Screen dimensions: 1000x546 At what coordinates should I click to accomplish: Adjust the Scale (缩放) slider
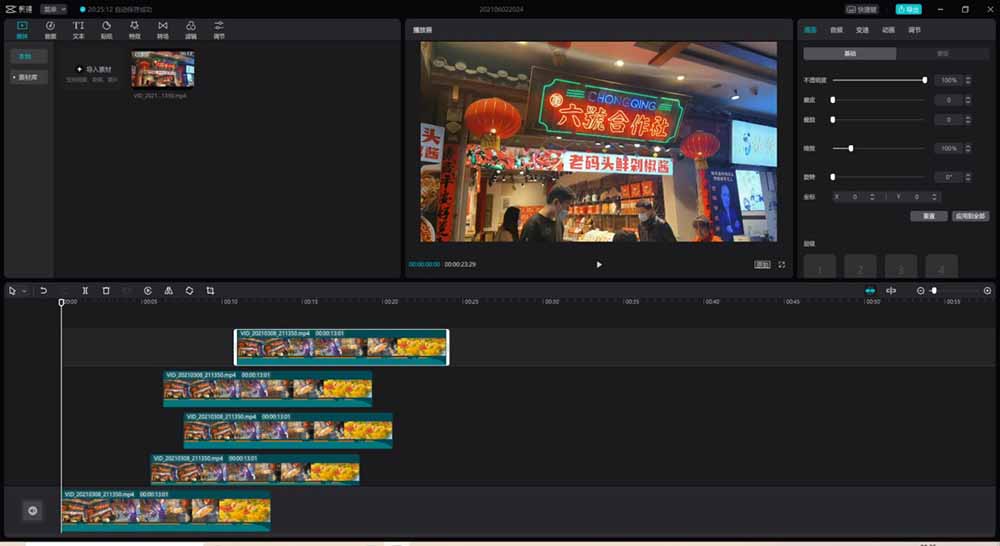tap(879, 149)
